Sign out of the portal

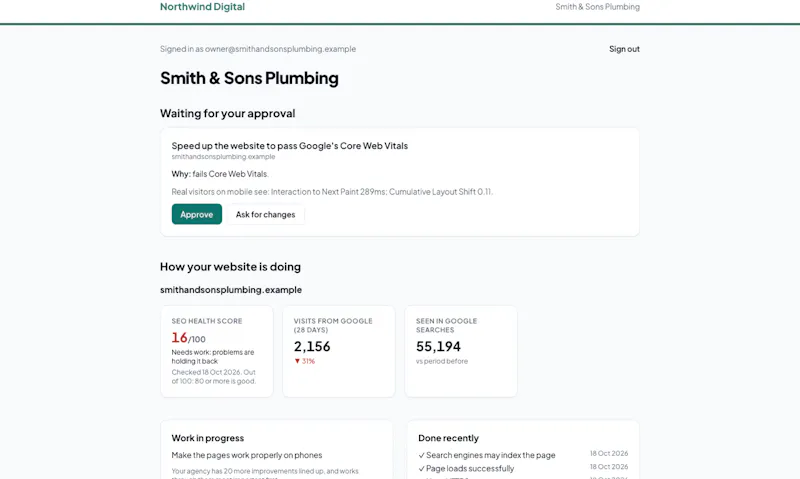[x=624, y=49]
